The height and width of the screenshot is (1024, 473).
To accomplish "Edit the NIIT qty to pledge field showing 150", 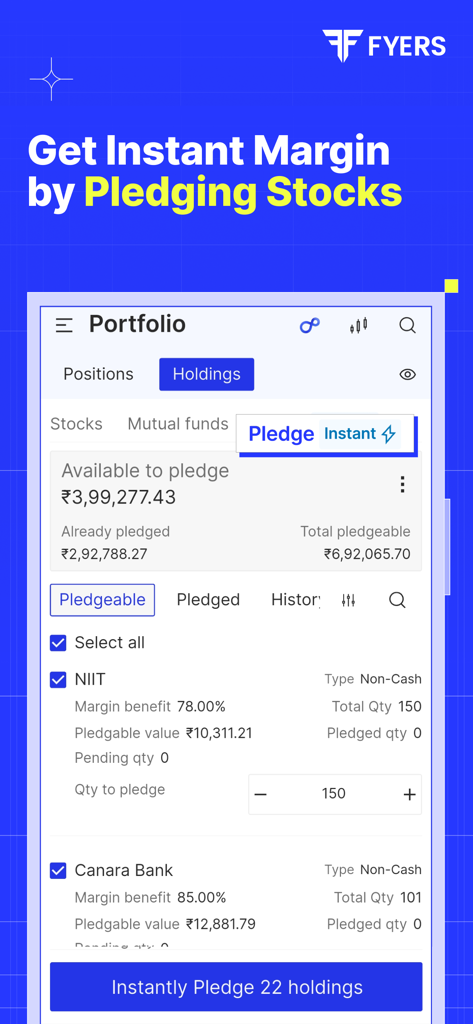I will [x=334, y=794].
